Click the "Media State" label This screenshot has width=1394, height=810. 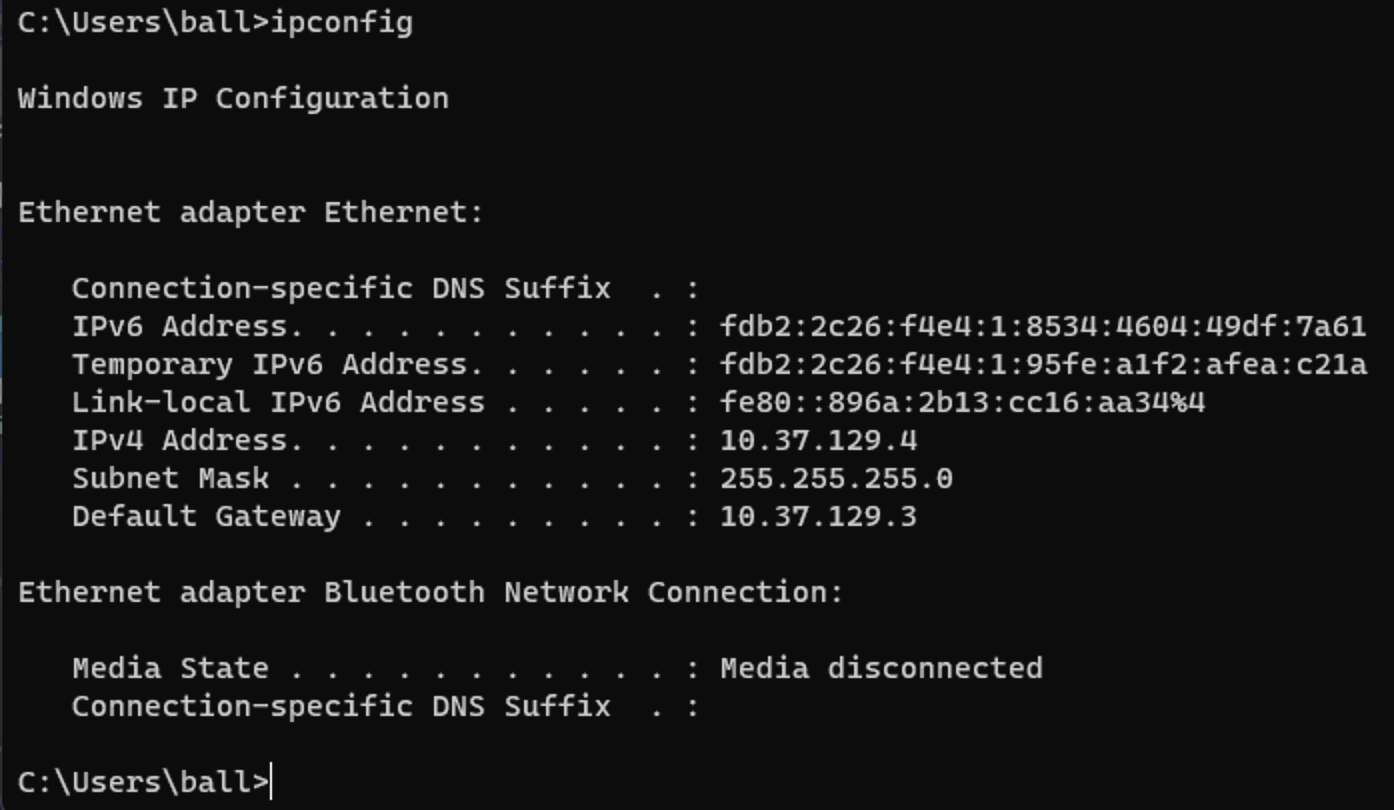click(170, 669)
